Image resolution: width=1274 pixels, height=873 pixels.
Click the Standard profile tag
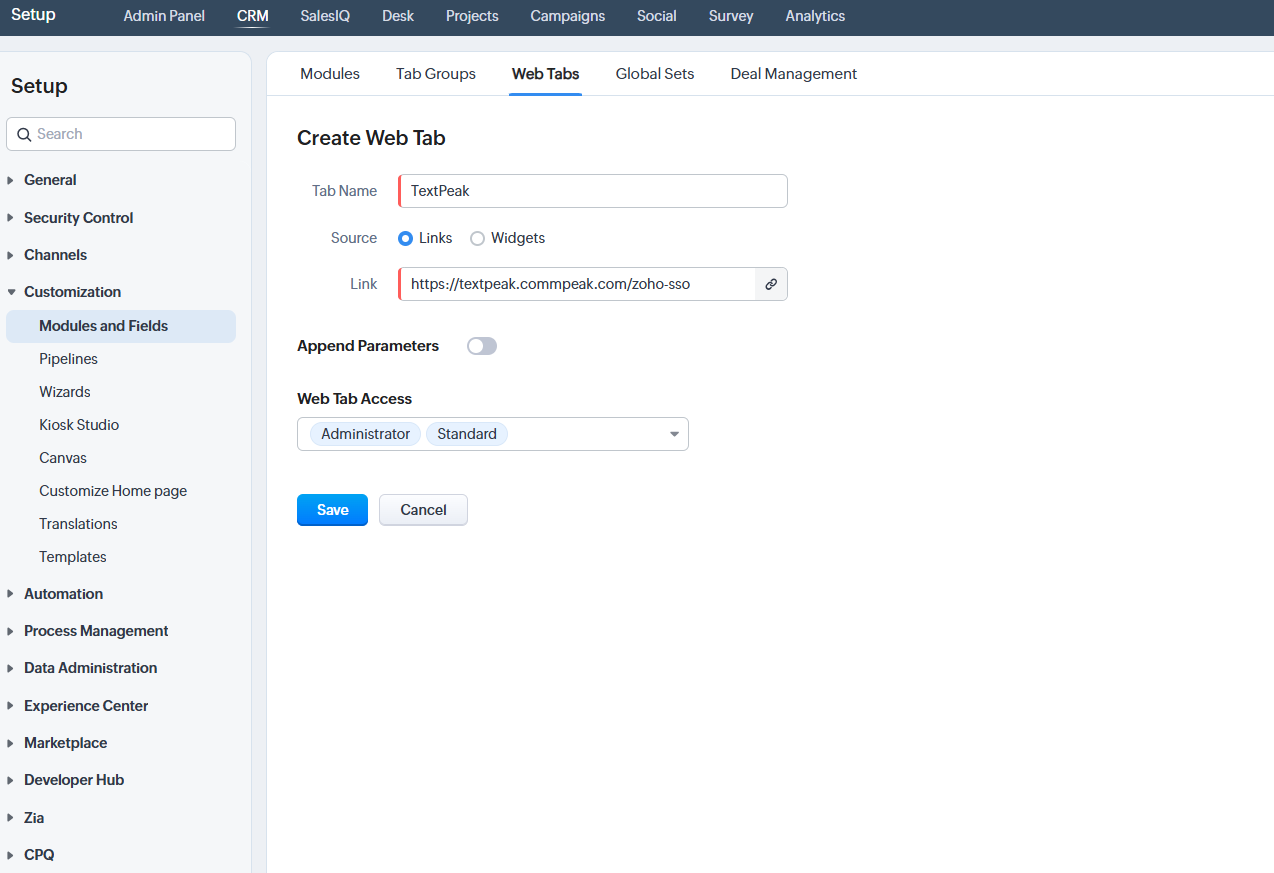pos(467,434)
